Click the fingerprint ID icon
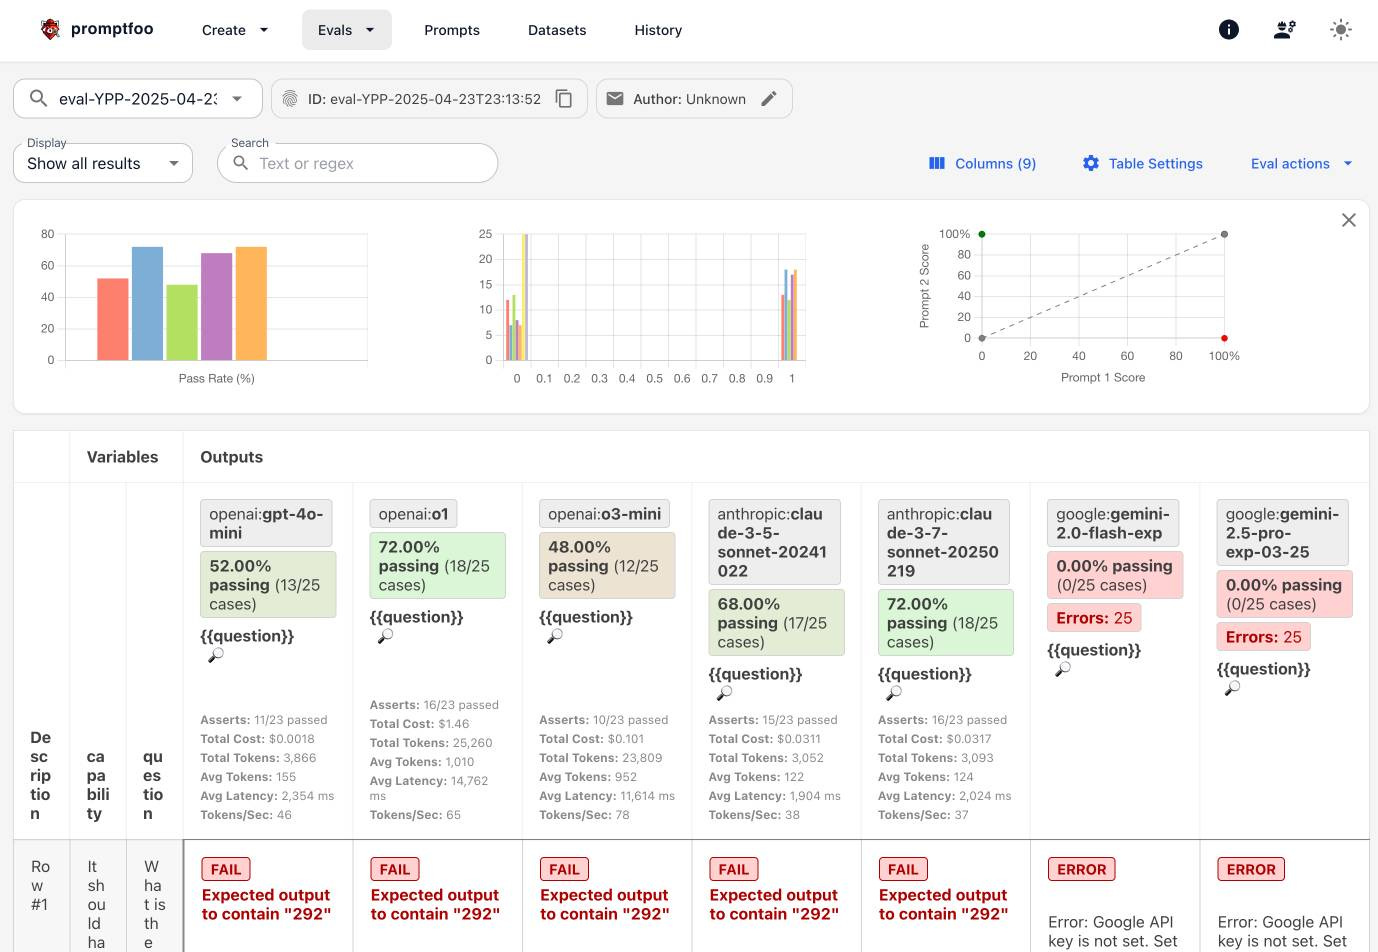Image resolution: width=1378 pixels, height=952 pixels. (x=290, y=99)
